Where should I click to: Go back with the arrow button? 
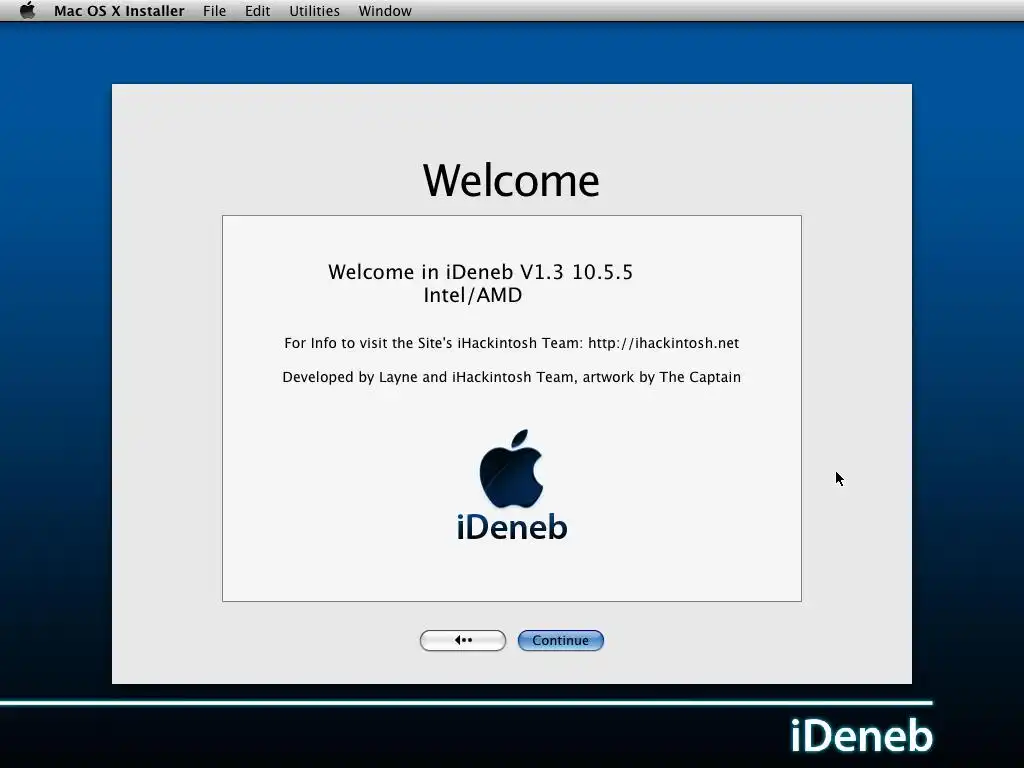[x=462, y=641]
